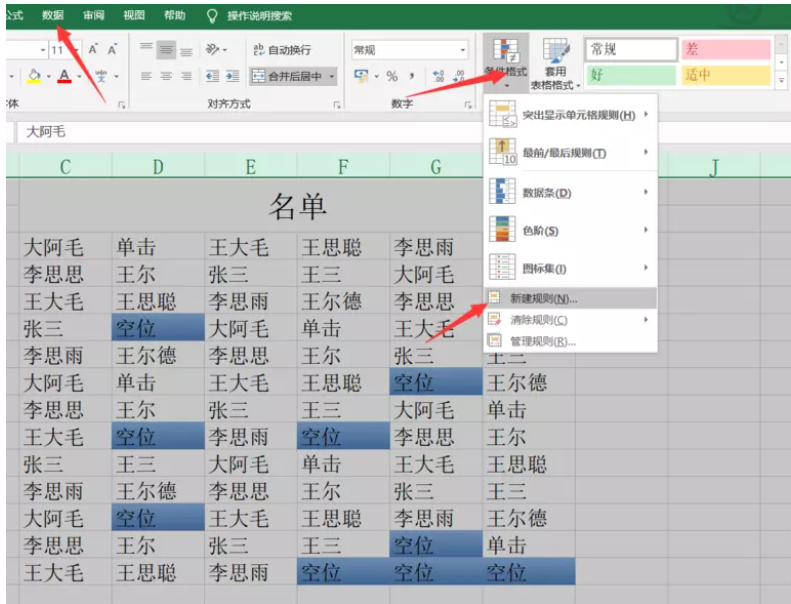
Task: Align text left icon
Action: [146, 76]
